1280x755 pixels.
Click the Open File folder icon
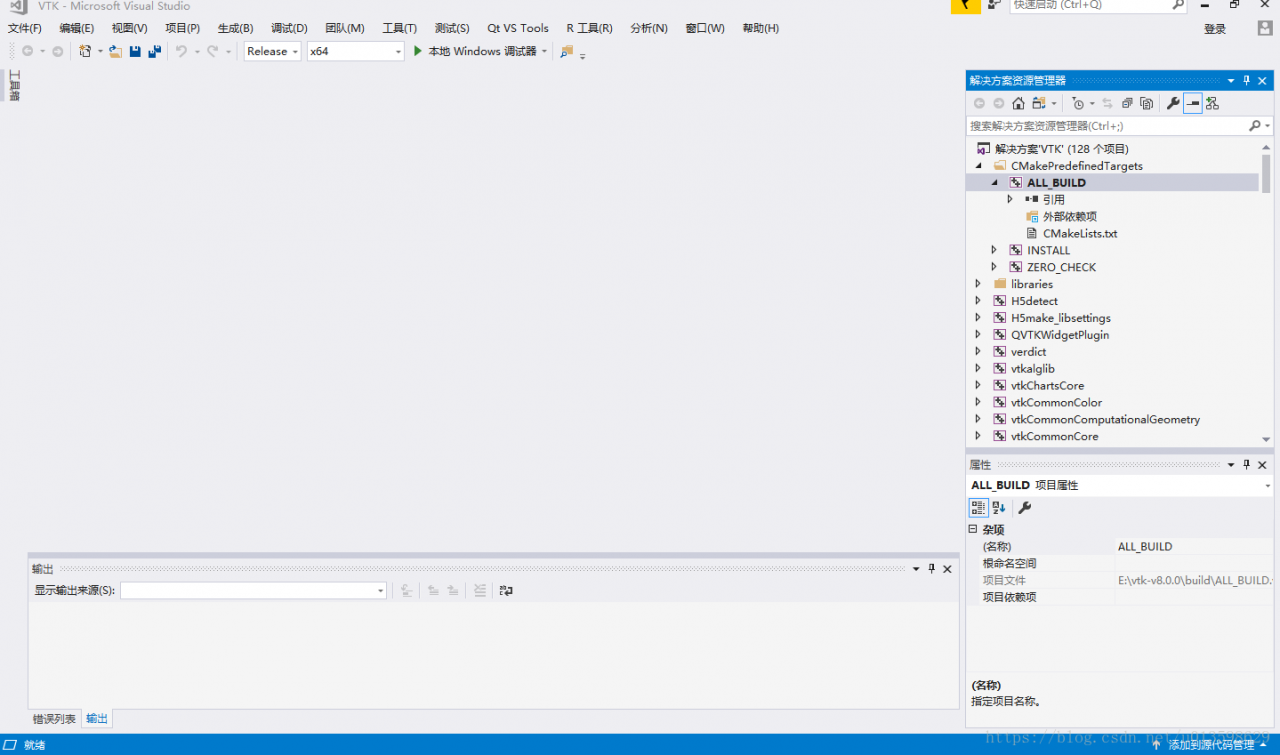pos(116,51)
